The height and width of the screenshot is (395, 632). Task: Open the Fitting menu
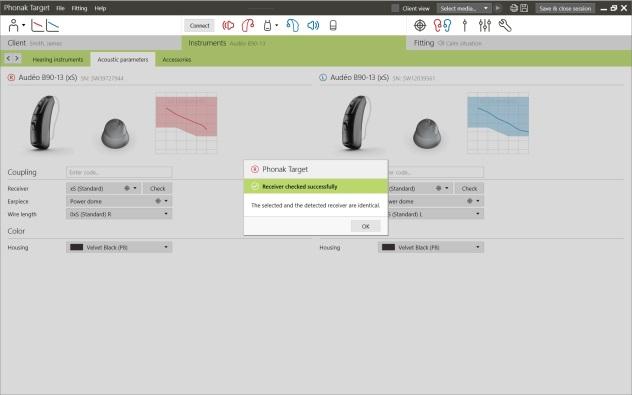pyautogui.click(x=79, y=8)
